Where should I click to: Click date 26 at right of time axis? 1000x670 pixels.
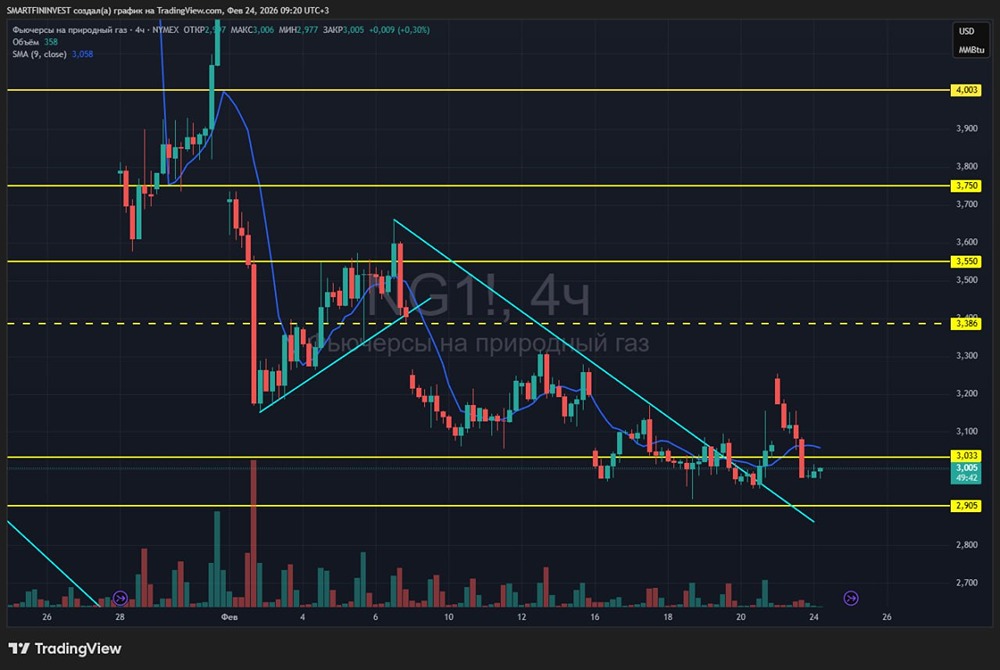tap(886, 617)
